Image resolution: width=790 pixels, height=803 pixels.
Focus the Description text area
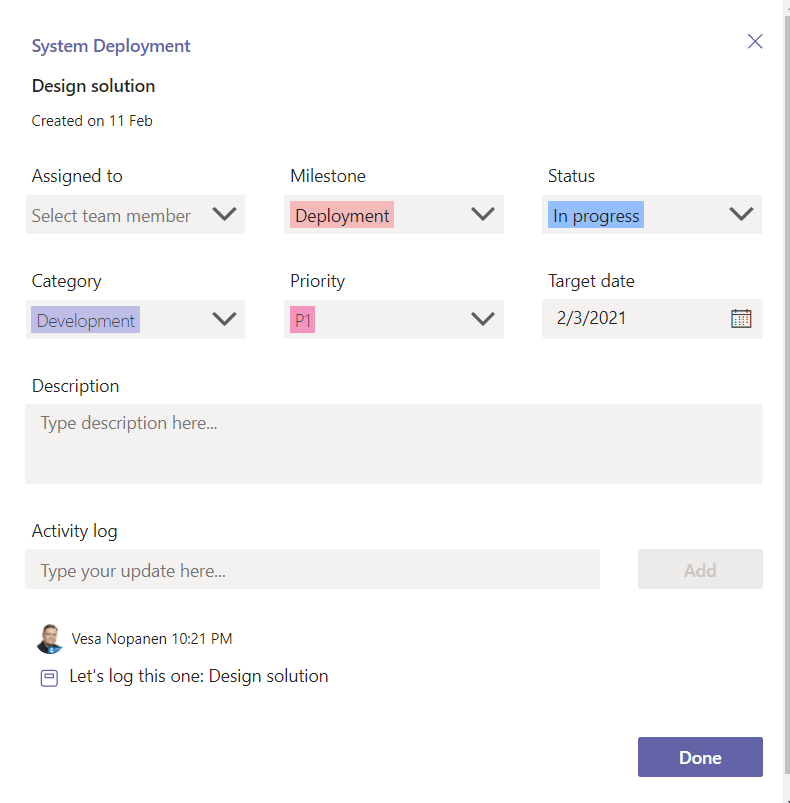[394, 444]
